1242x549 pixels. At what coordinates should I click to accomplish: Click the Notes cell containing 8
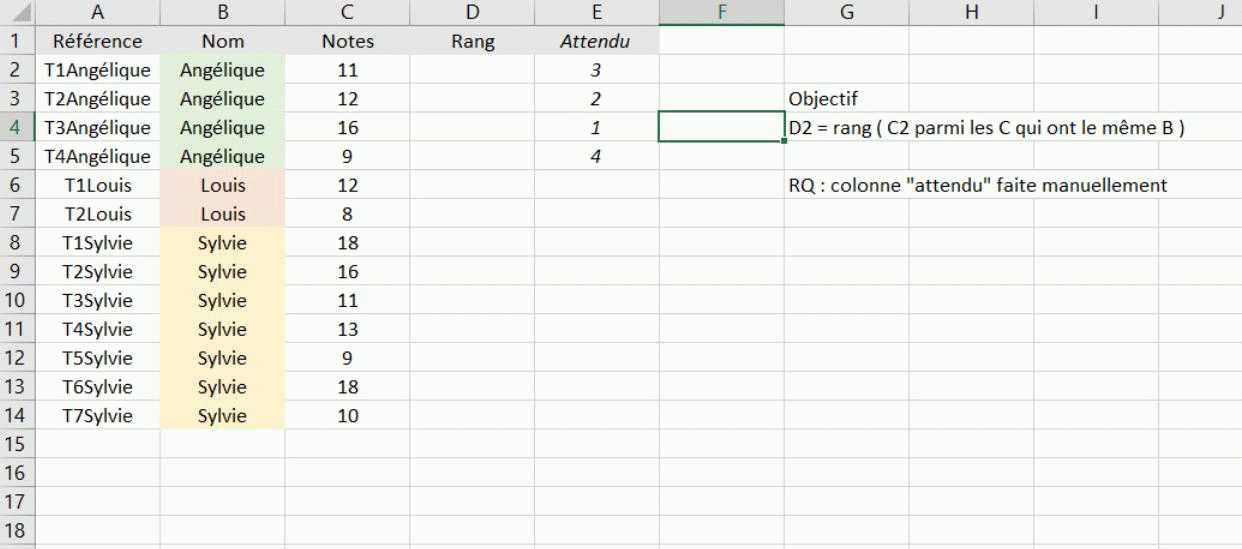click(x=347, y=215)
